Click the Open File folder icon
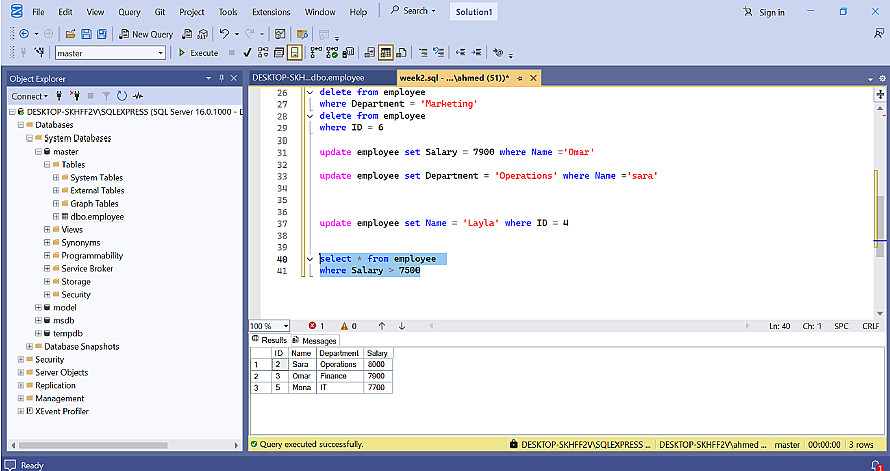This screenshot has height=471, width=890. (x=71, y=34)
